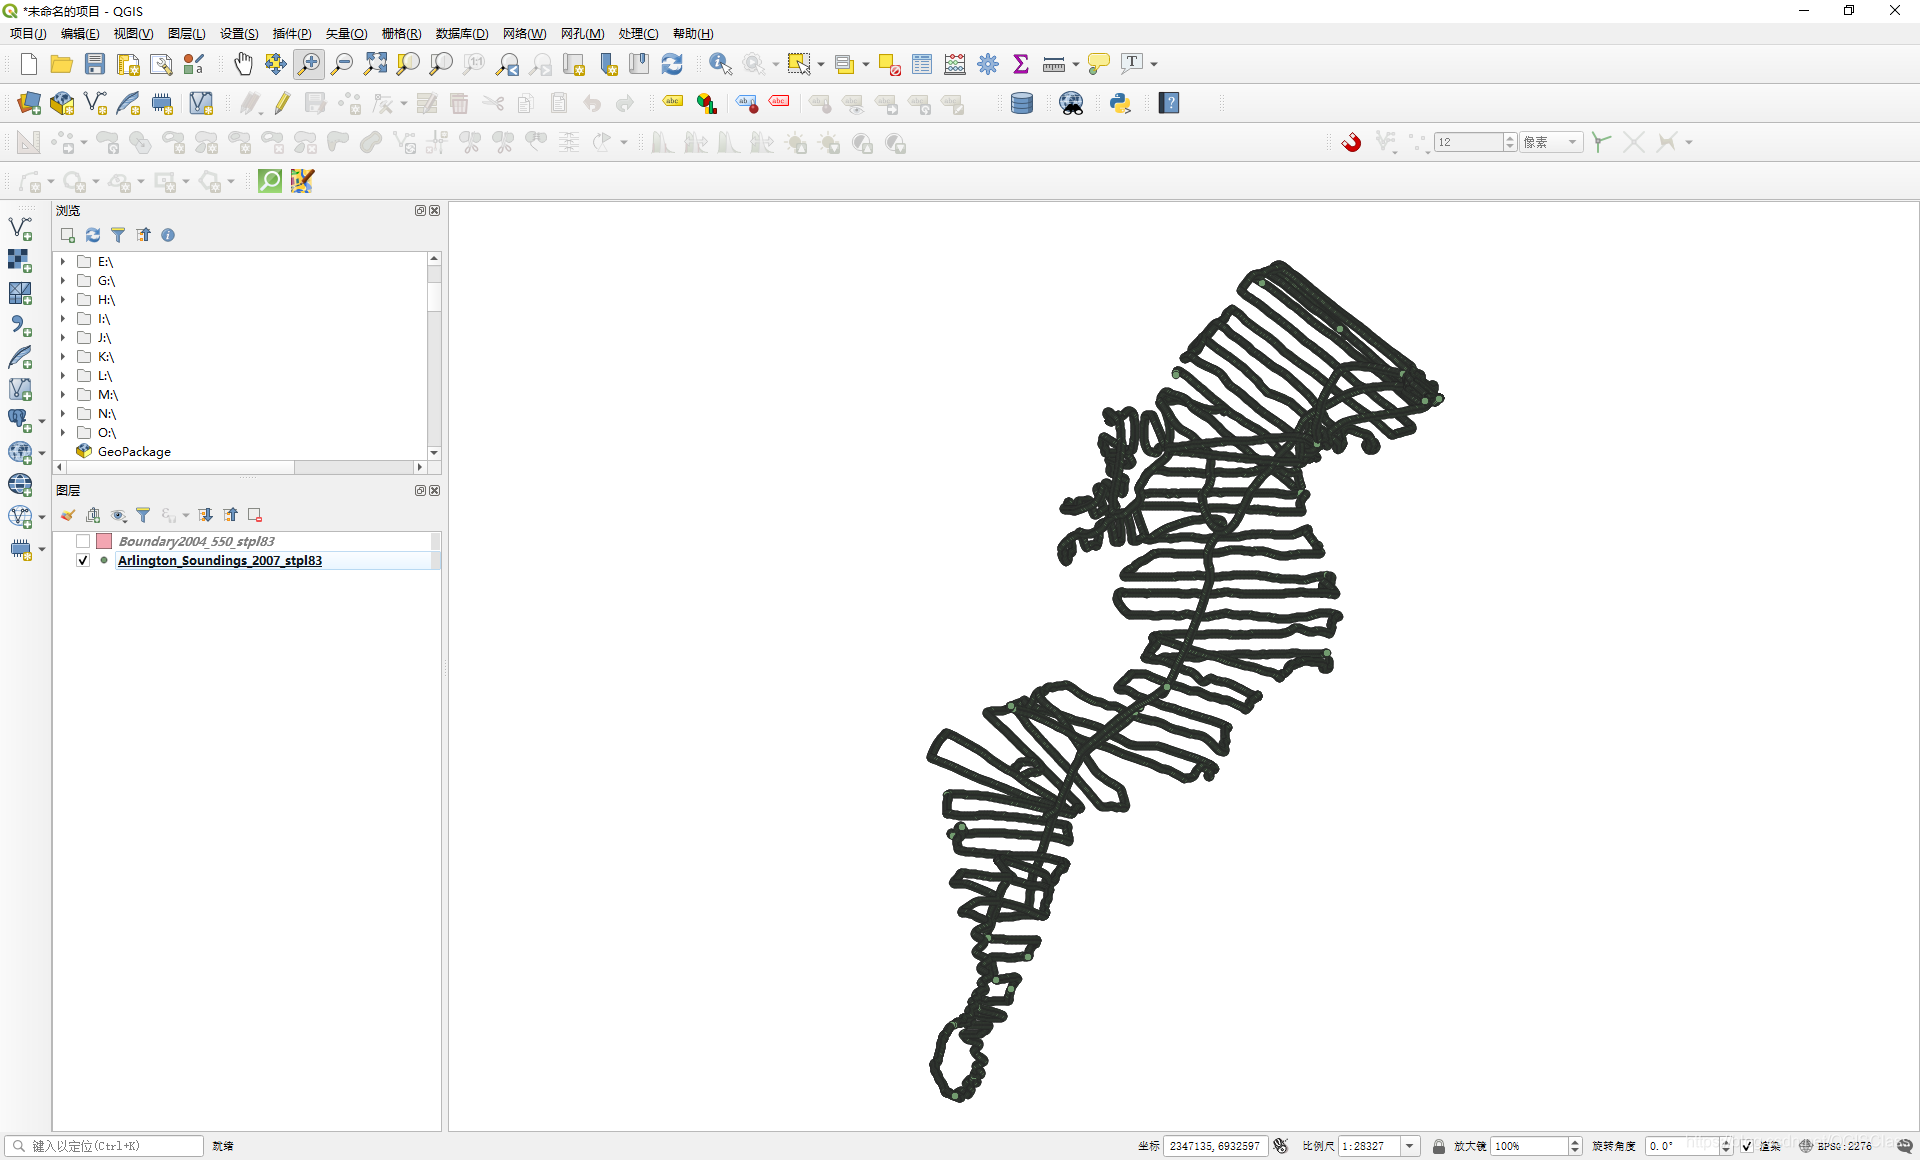Click the Browser panel horizontal scrollbar
The image size is (1920, 1160).
180,467
